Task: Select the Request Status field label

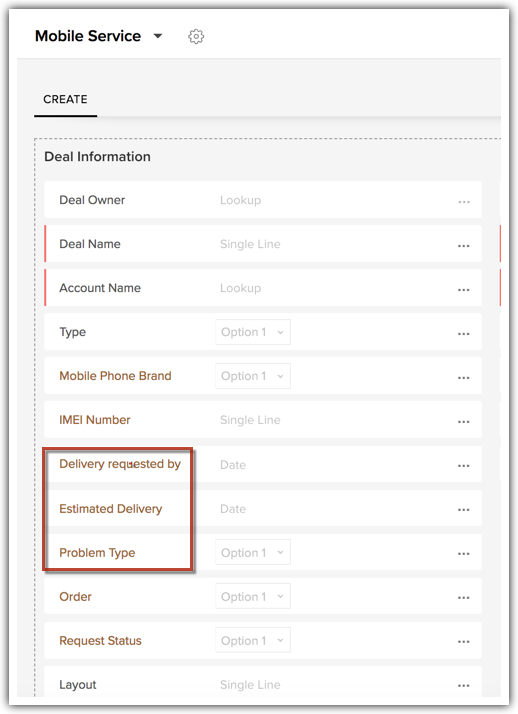Action: (100, 641)
